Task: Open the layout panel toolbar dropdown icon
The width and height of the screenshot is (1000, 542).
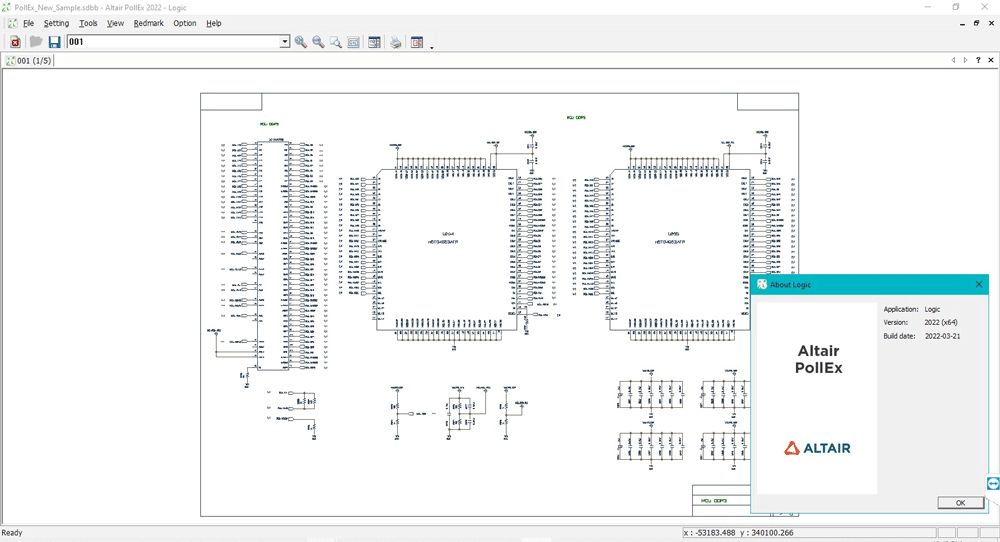Action: pos(417,42)
